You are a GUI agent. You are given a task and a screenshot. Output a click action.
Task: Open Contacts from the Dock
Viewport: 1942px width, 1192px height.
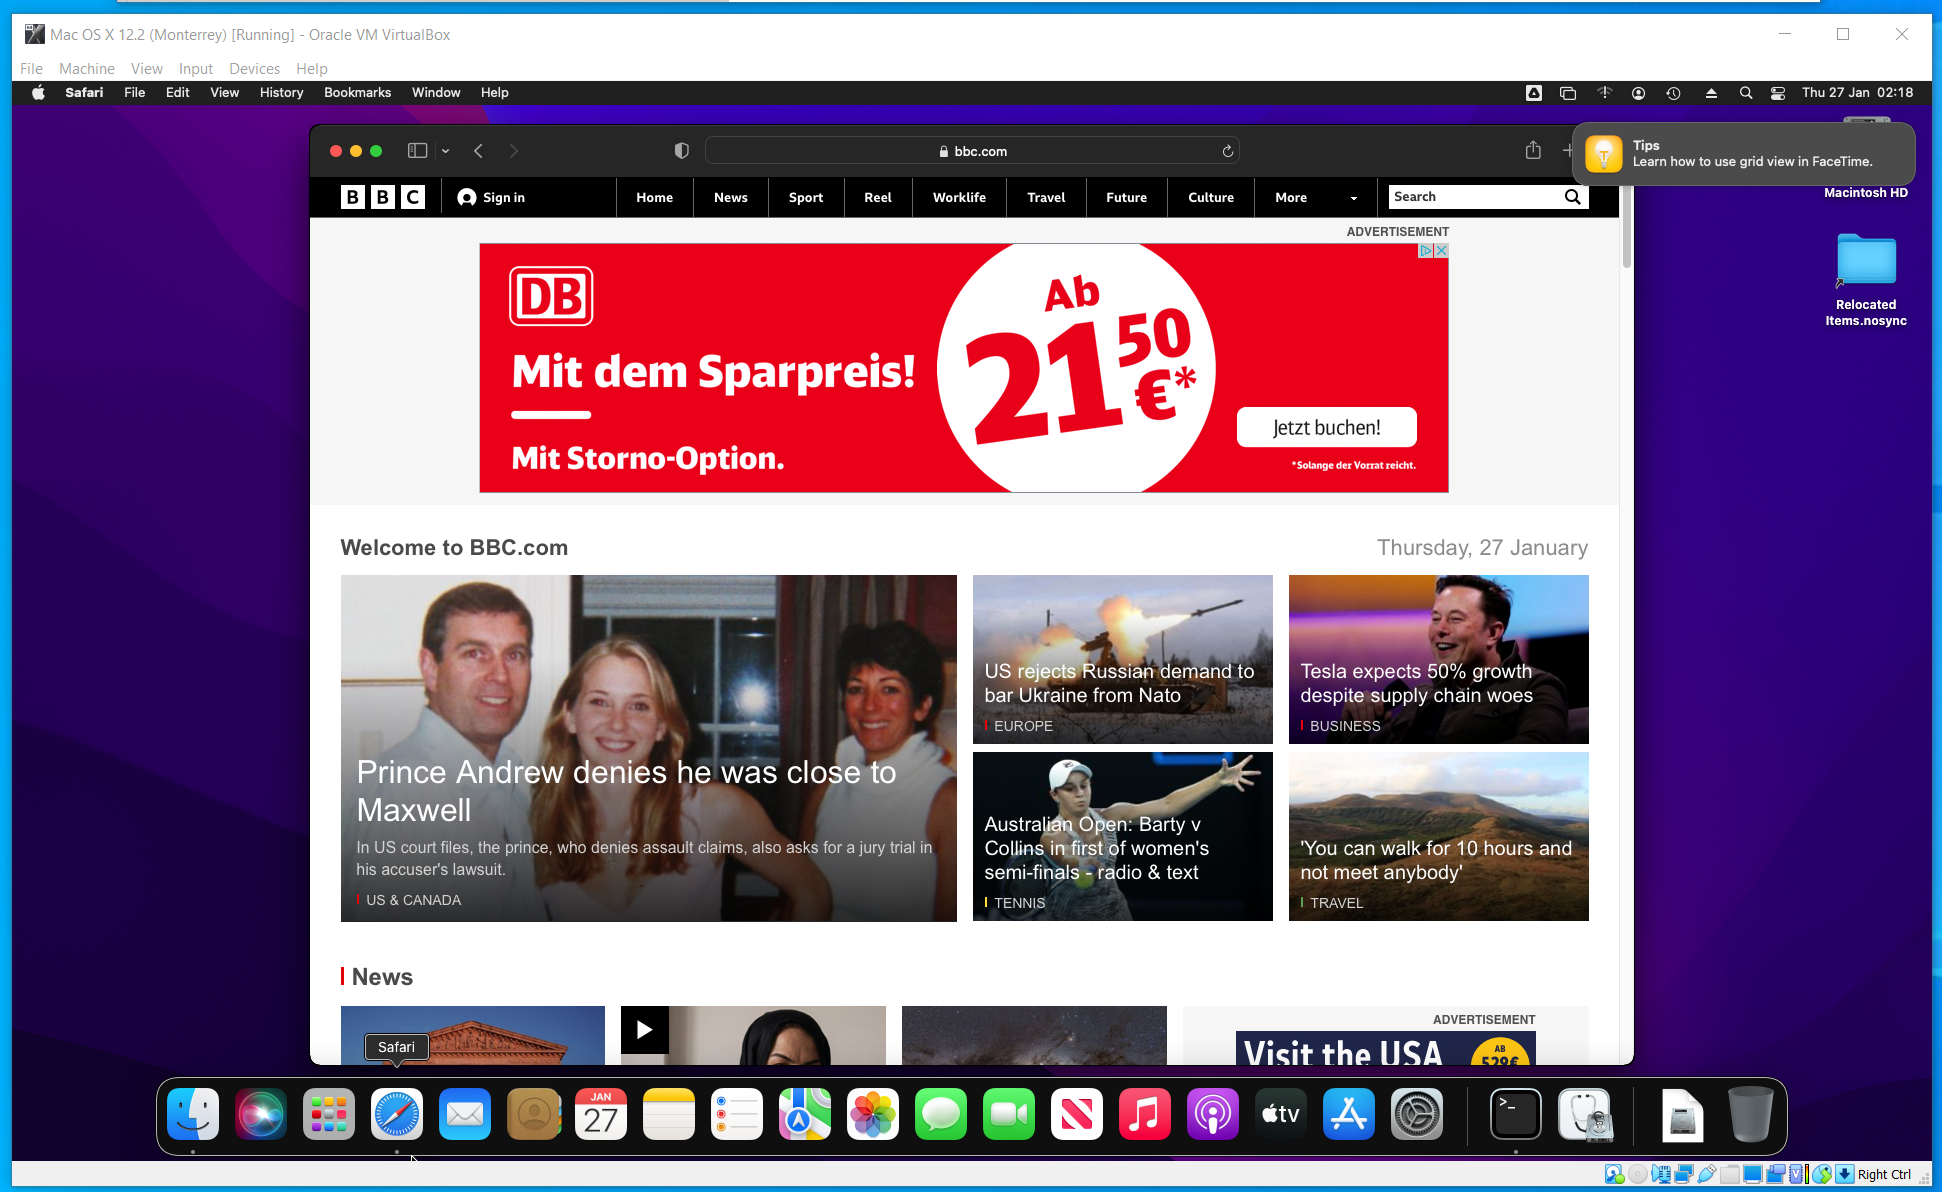(533, 1114)
